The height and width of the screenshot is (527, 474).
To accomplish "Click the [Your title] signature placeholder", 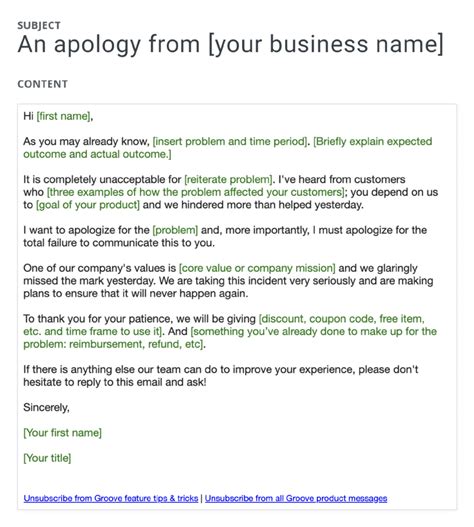I will [x=47, y=458].
